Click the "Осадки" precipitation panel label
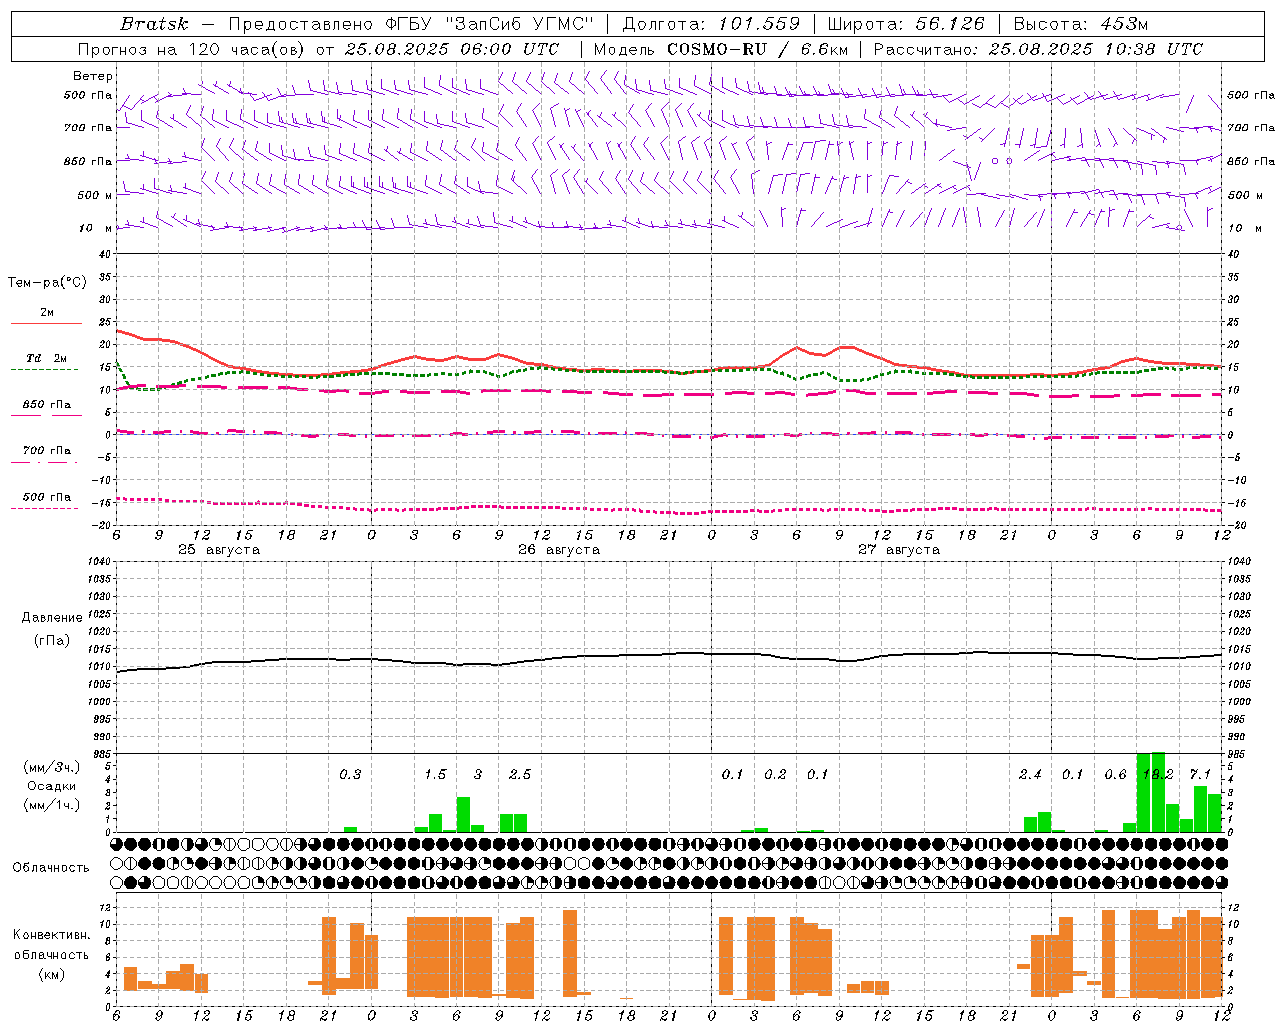This screenshot has height=1024, width=1280. point(51,786)
